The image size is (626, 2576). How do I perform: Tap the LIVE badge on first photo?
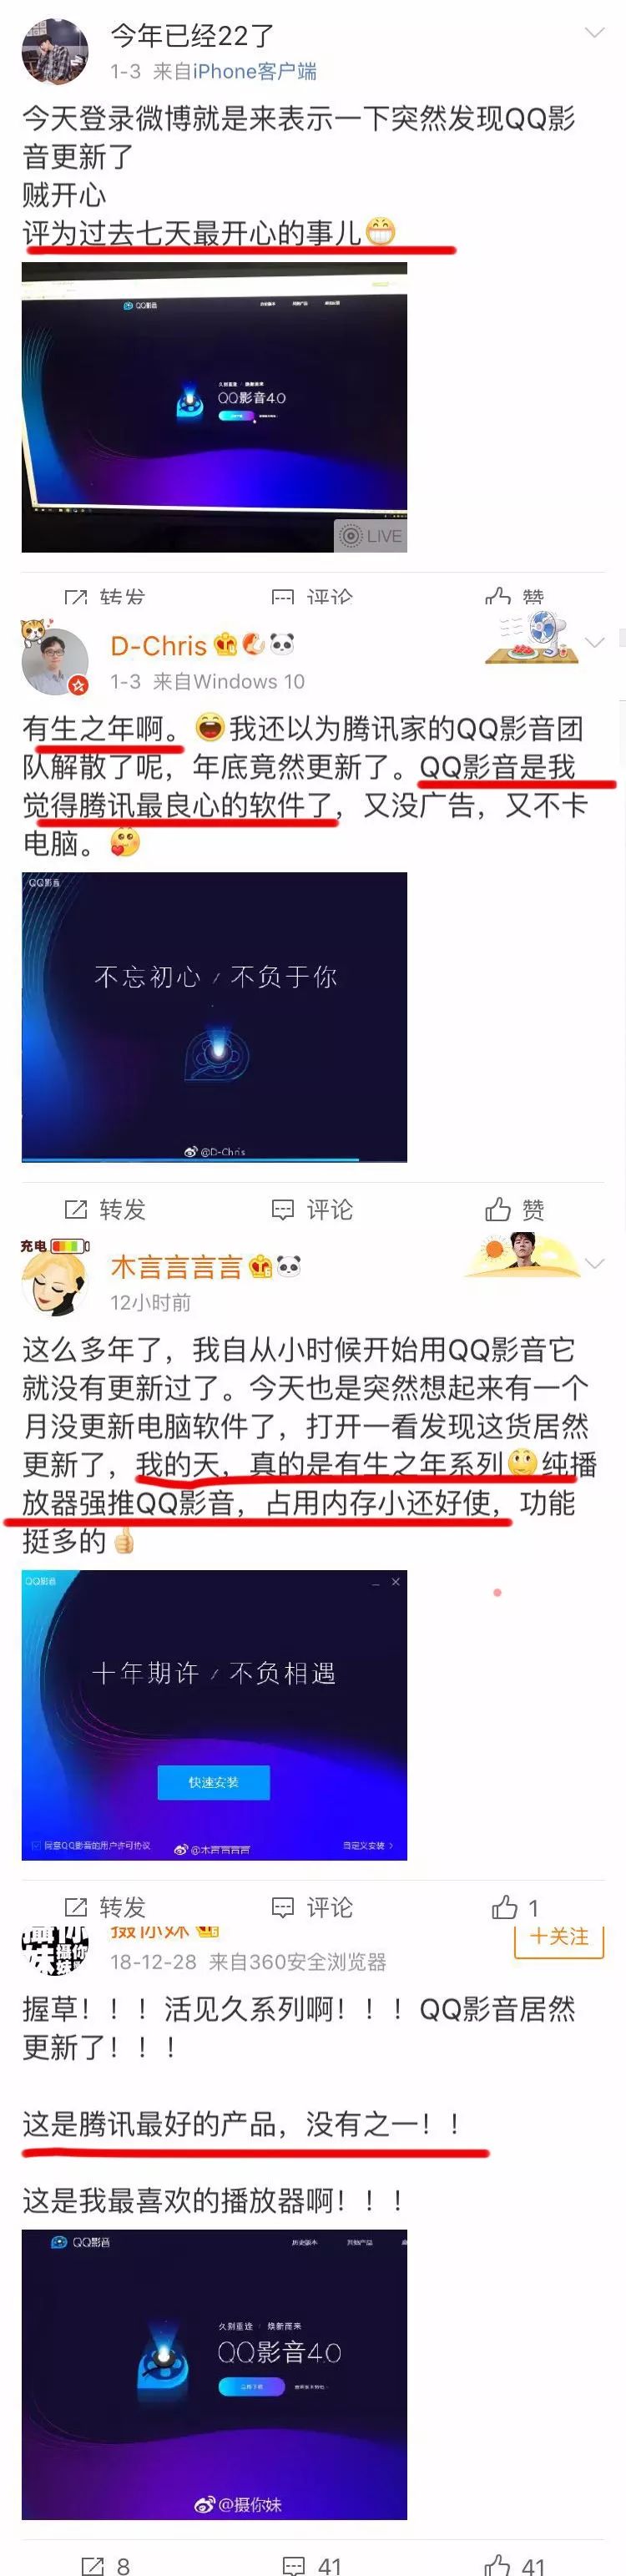(371, 535)
